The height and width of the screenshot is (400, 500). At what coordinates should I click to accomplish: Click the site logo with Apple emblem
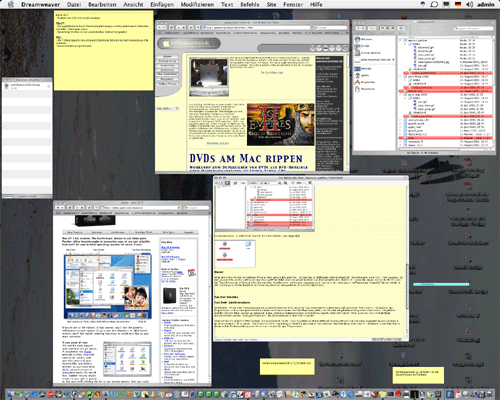[189, 43]
